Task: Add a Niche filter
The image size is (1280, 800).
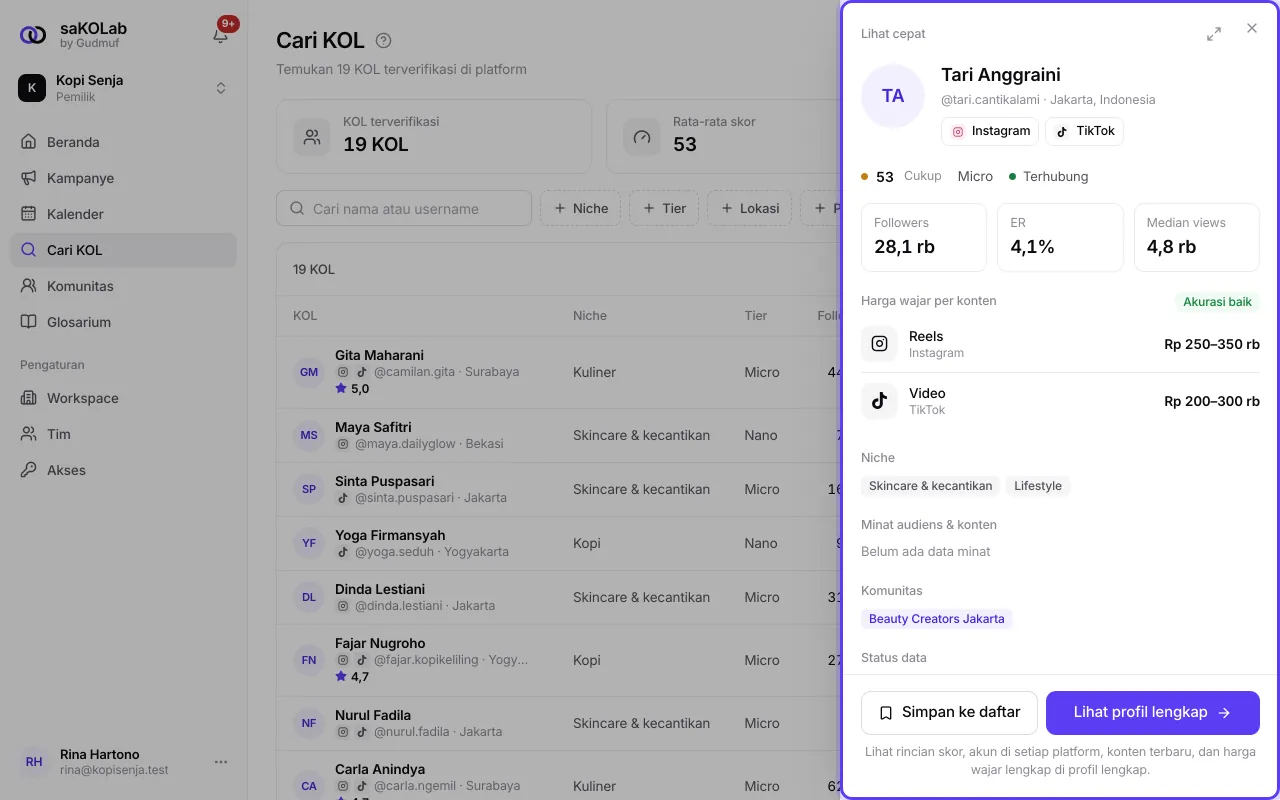Action: point(580,209)
